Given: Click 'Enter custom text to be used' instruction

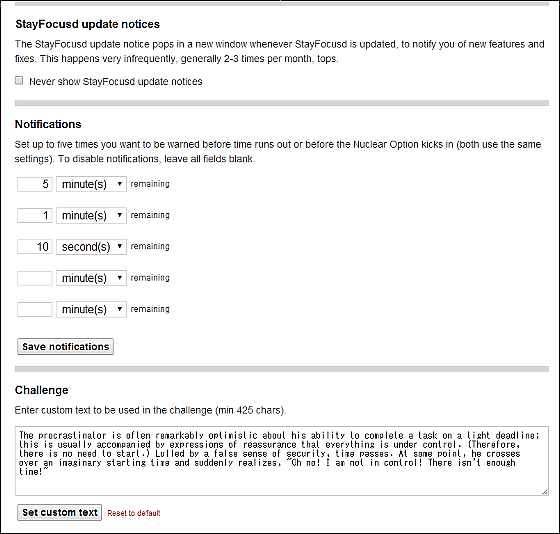Looking at the screenshot, I should point(150,410).
